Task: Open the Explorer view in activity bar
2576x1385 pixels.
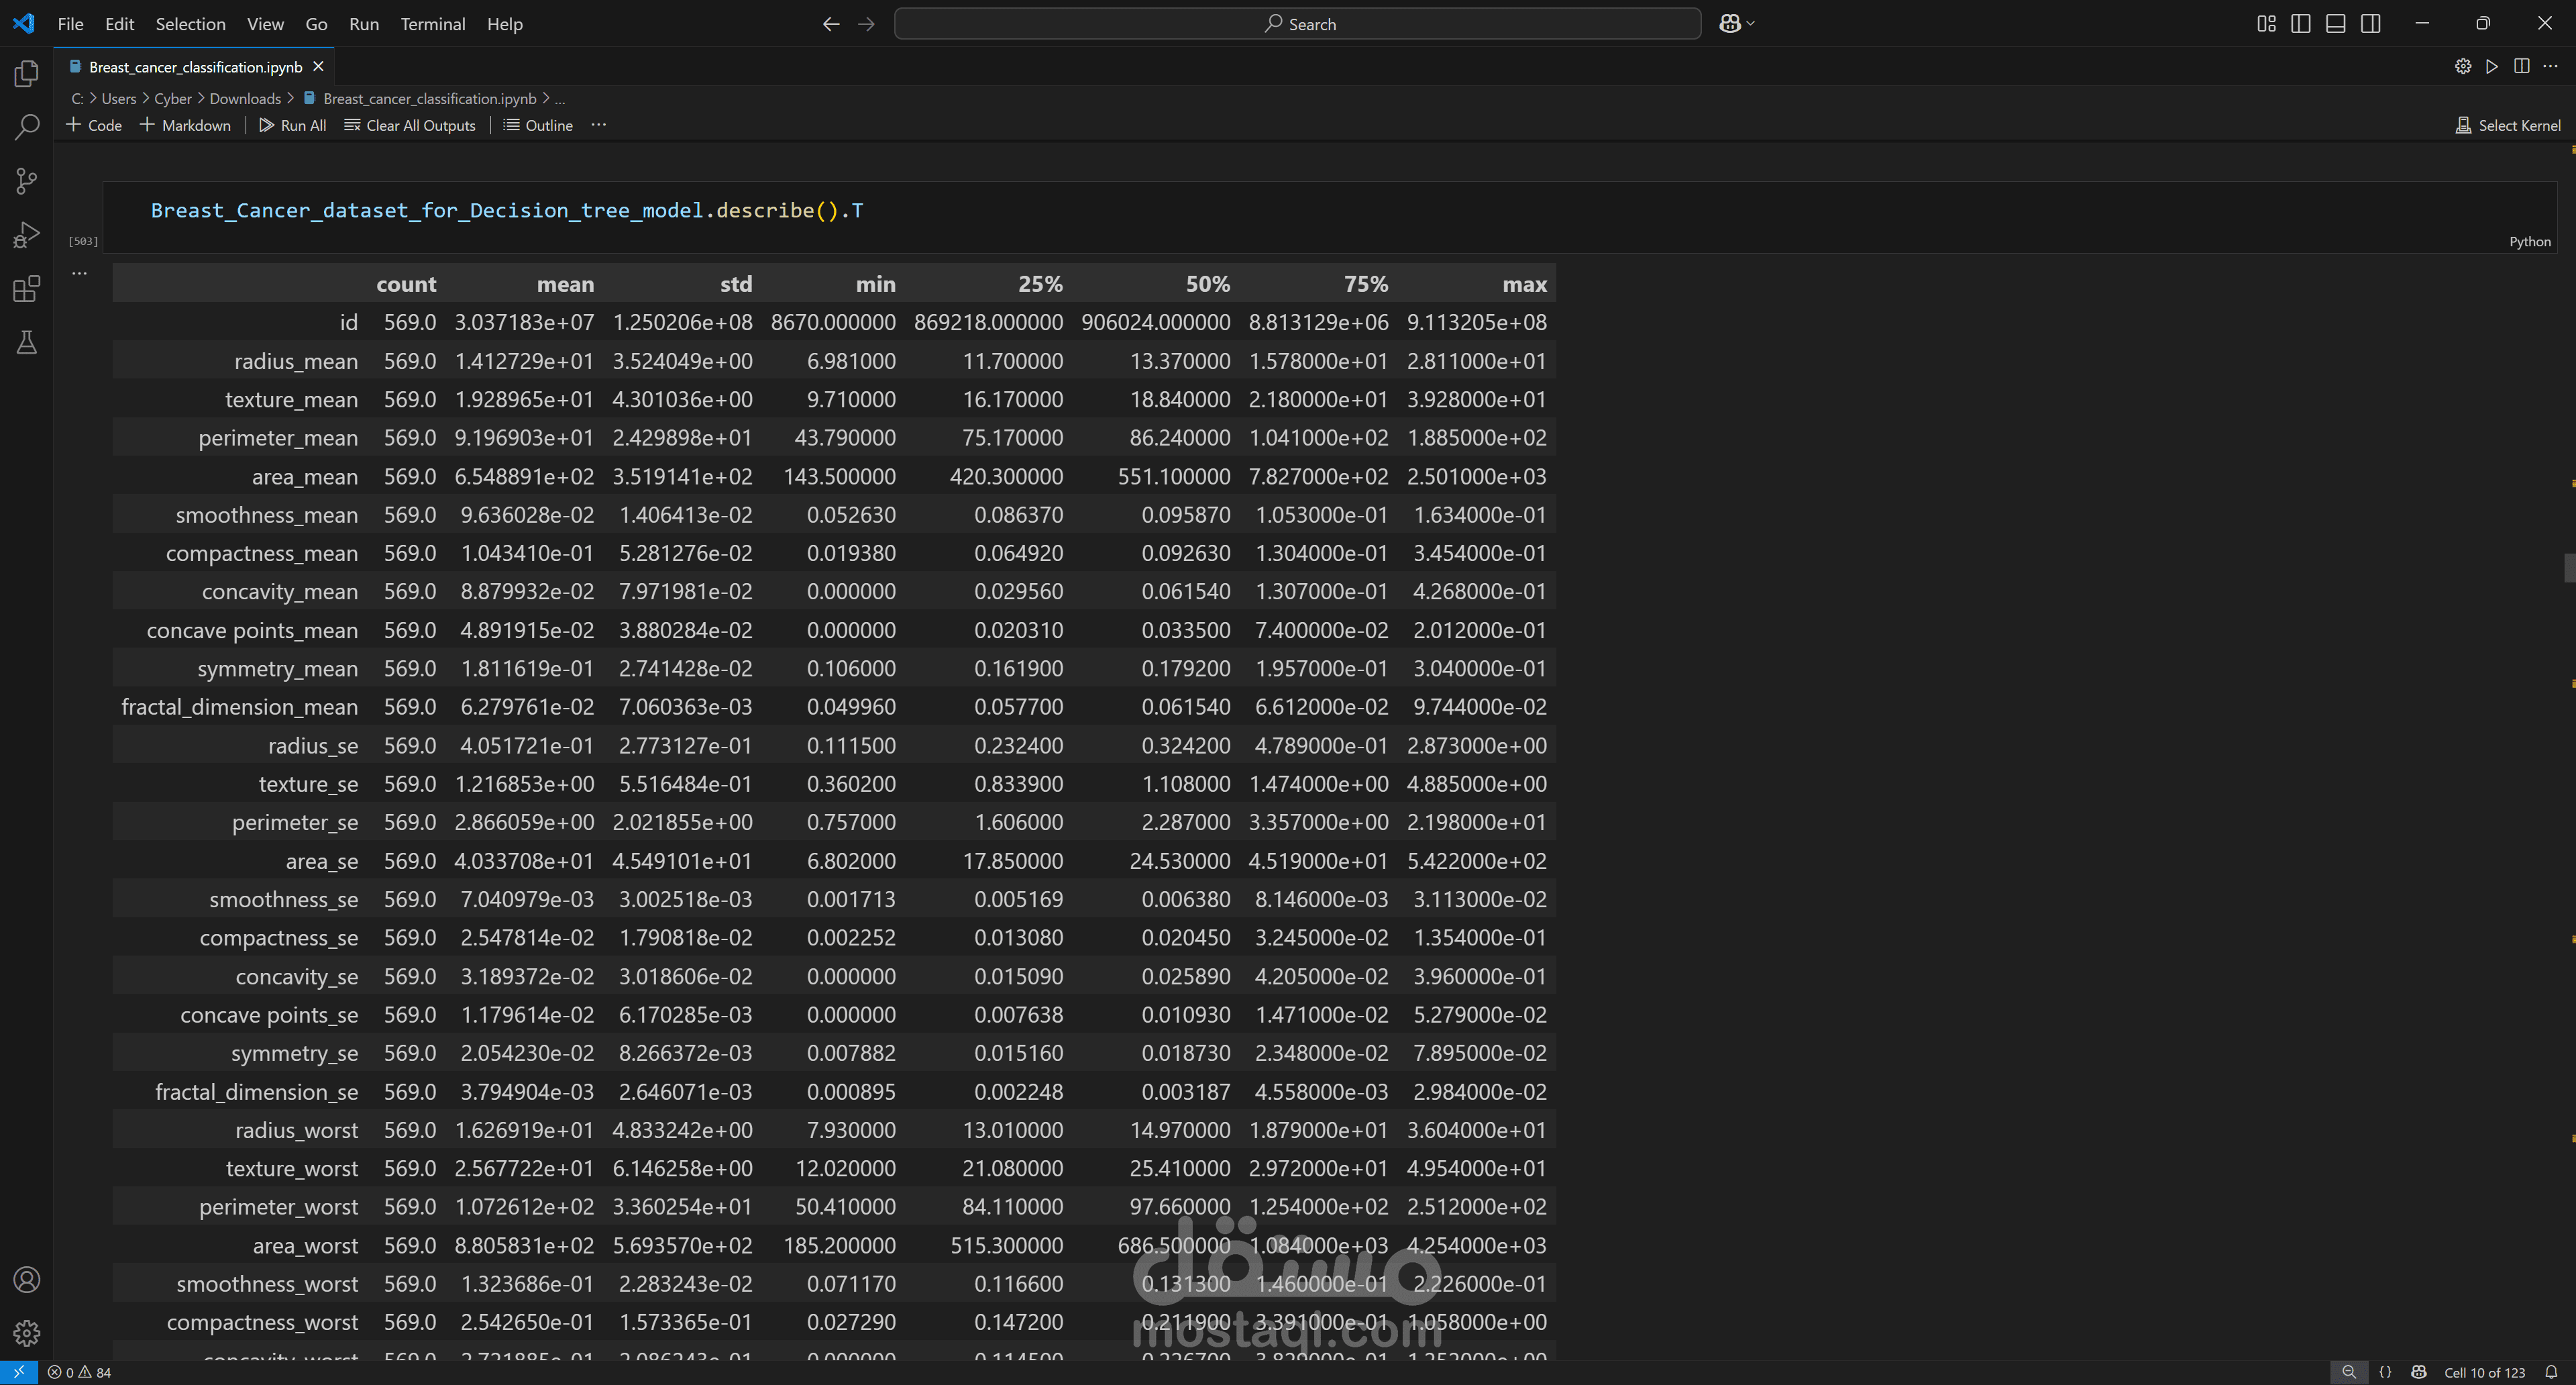Action: click(x=27, y=74)
